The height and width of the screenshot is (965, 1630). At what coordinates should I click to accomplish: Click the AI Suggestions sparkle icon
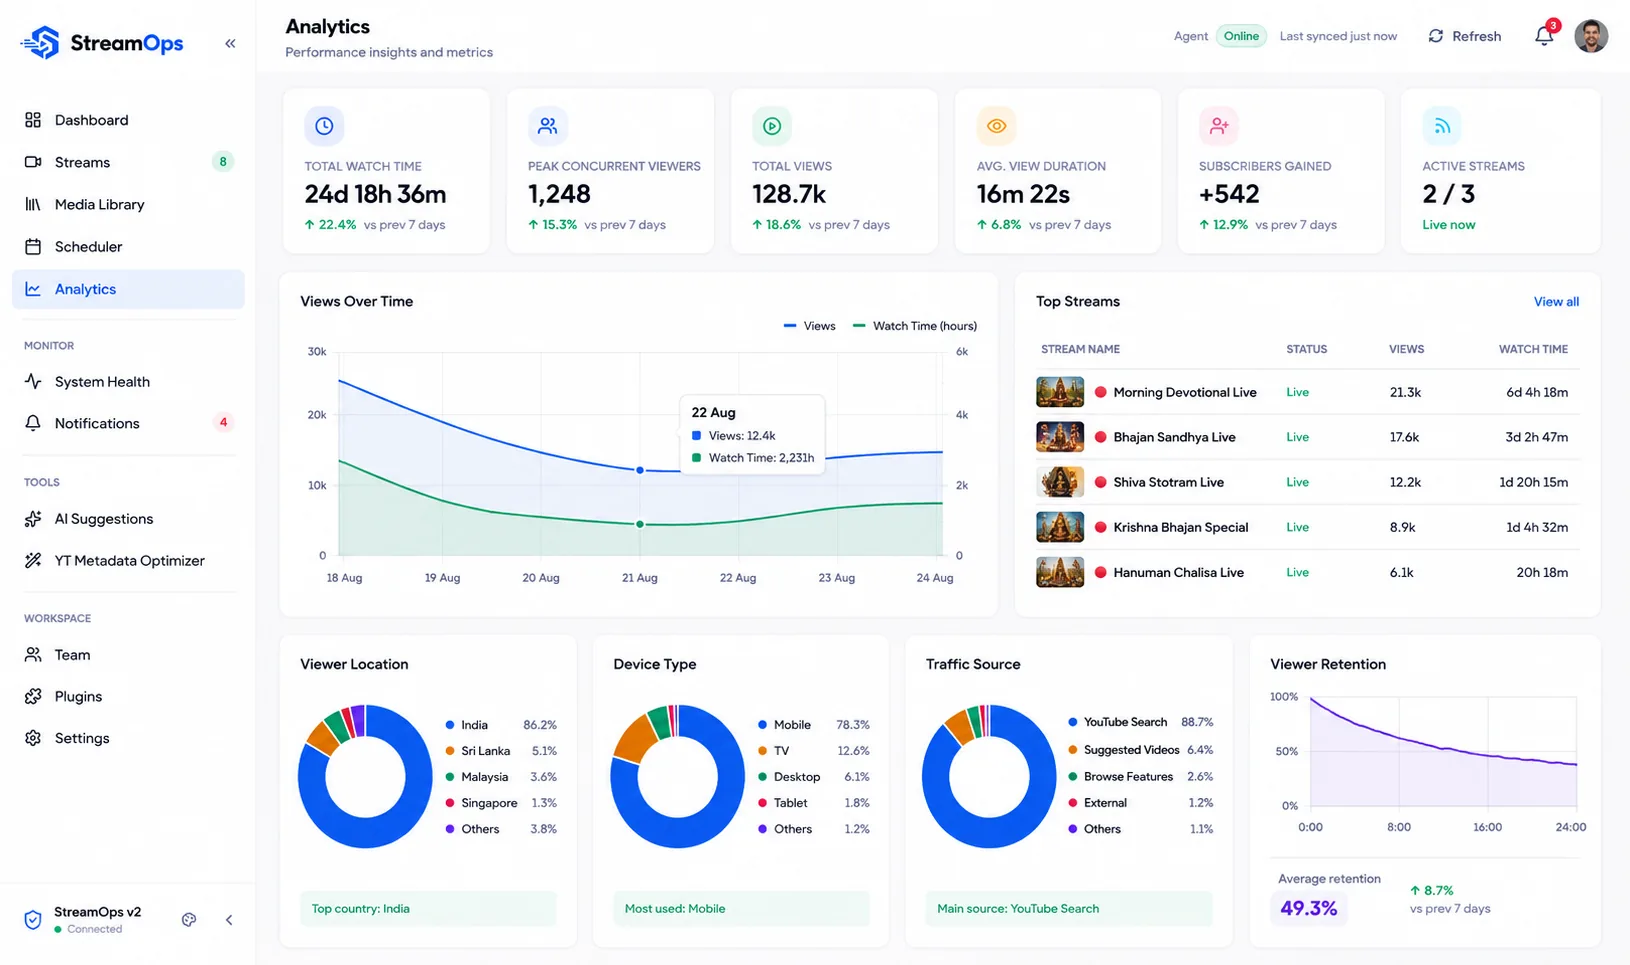[x=33, y=518]
